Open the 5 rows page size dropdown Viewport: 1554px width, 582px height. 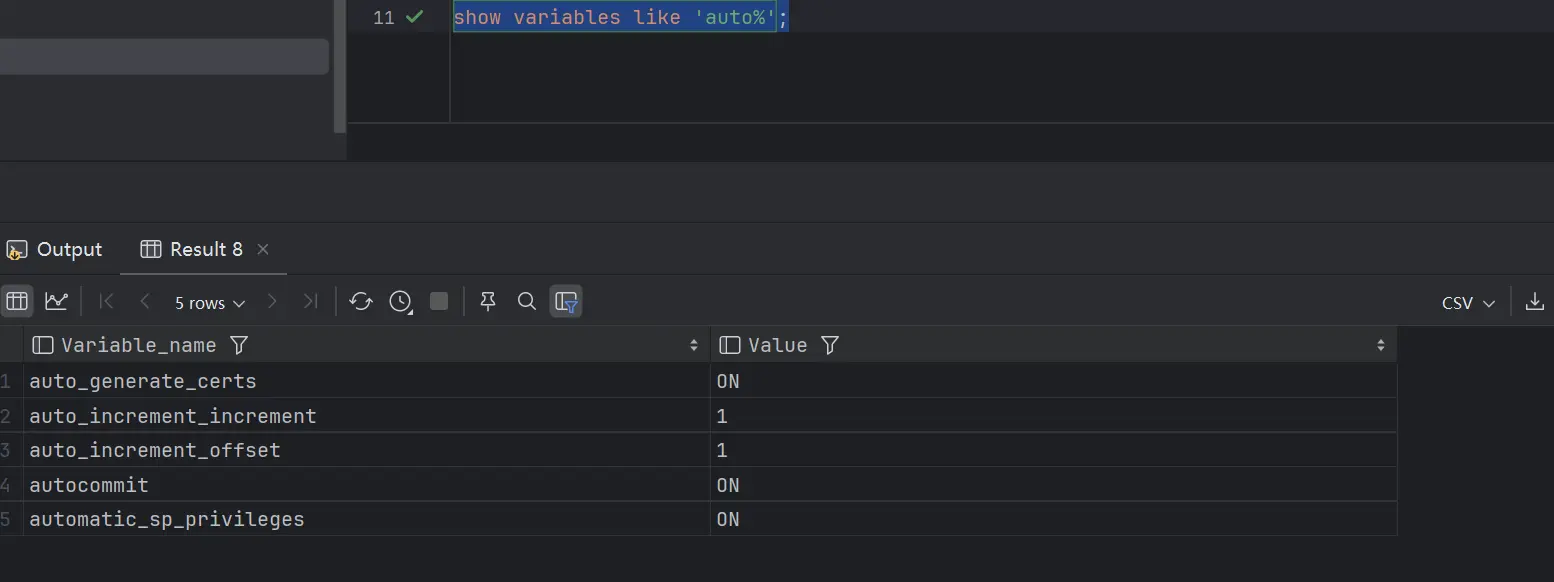tap(209, 302)
